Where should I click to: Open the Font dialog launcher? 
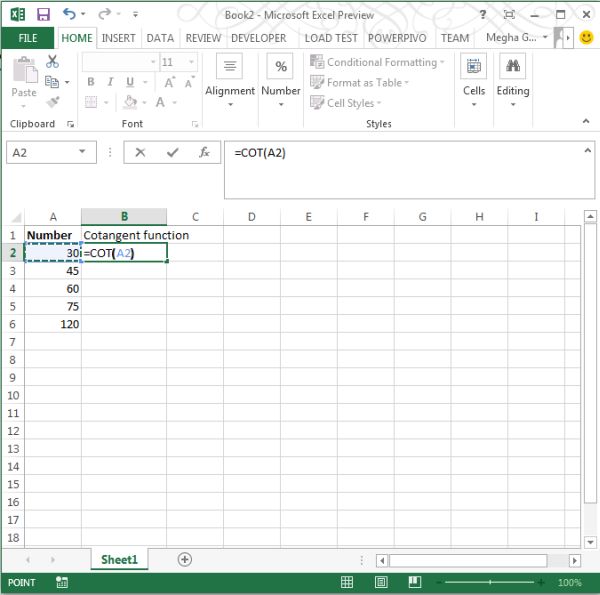[x=195, y=124]
